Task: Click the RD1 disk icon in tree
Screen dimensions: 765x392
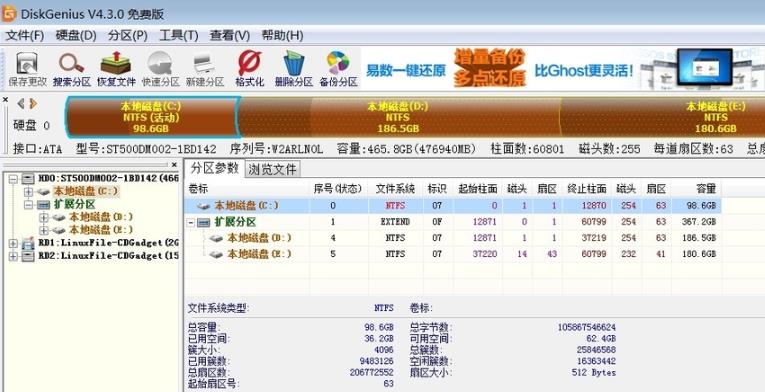Action: 28,243
